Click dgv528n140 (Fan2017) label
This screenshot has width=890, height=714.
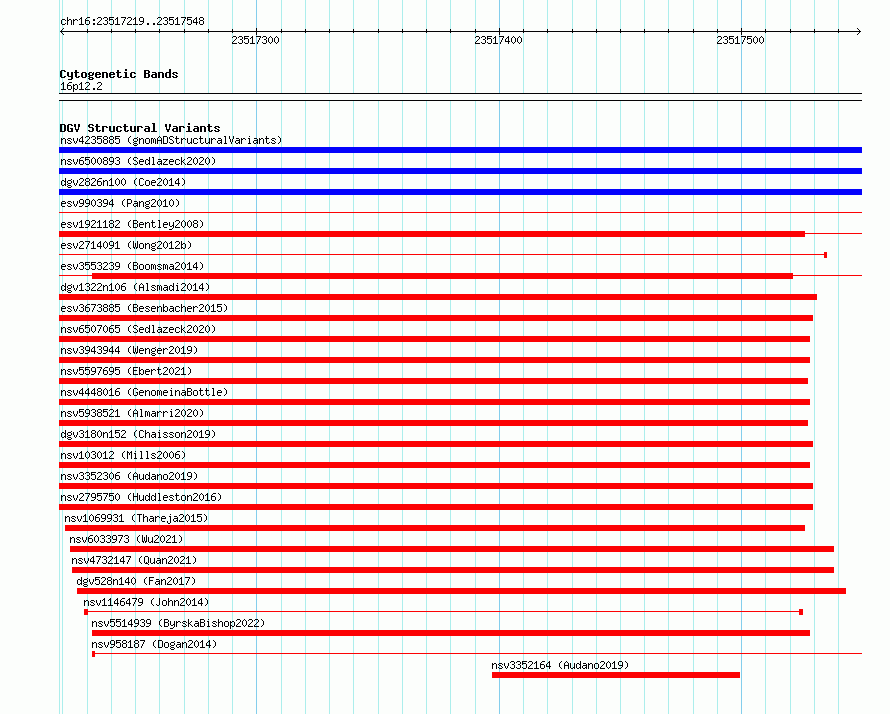(136, 581)
